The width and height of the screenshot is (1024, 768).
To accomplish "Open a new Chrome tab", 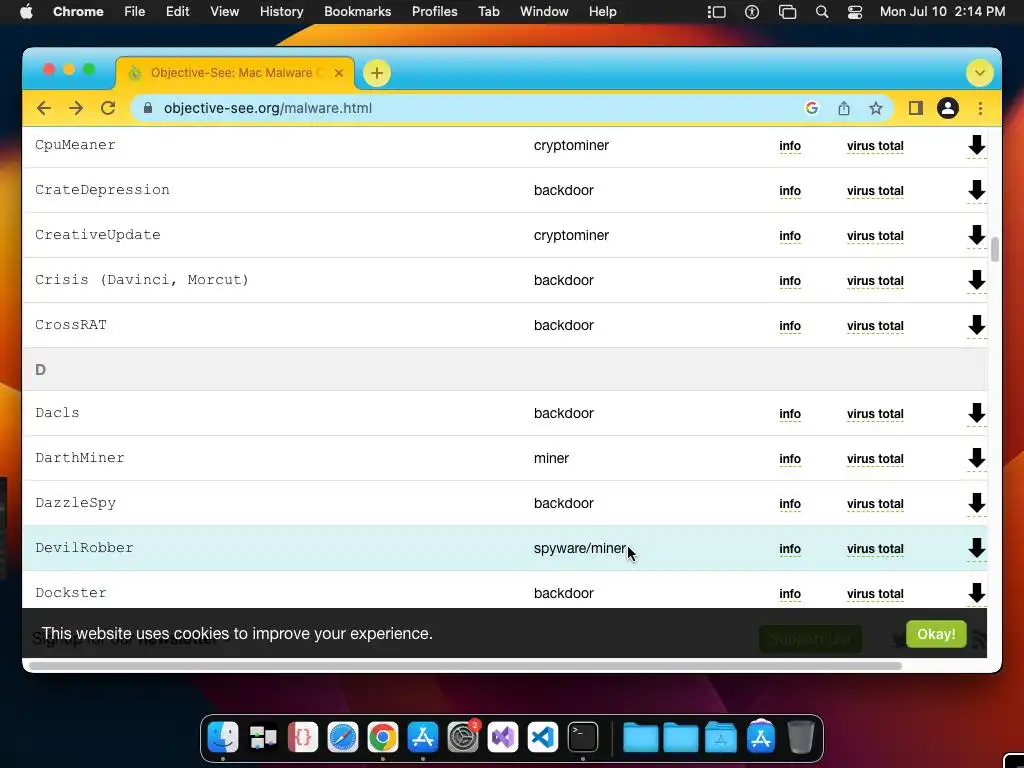I will (377, 72).
